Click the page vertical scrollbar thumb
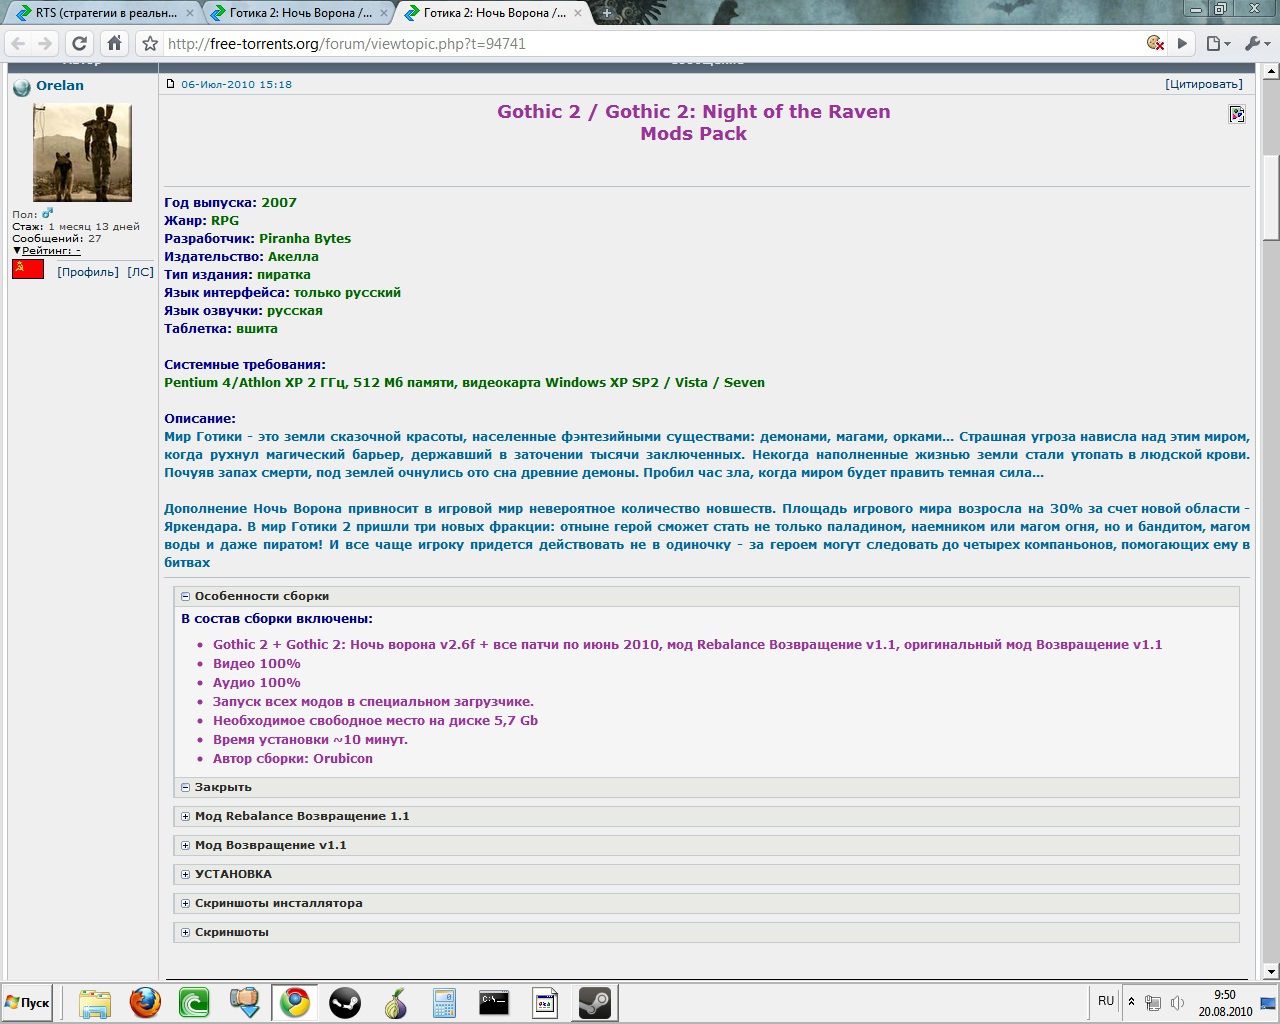The image size is (1280, 1024). coord(1271,198)
